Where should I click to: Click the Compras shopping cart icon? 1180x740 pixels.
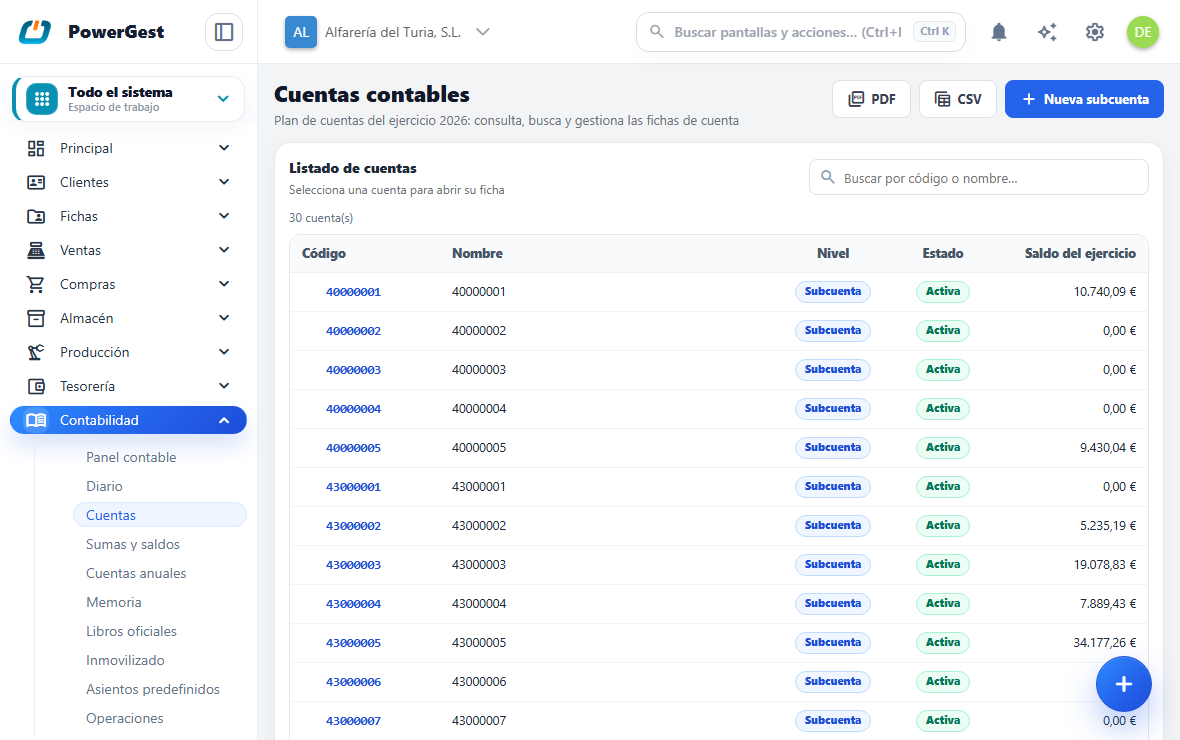[x=35, y=284]
